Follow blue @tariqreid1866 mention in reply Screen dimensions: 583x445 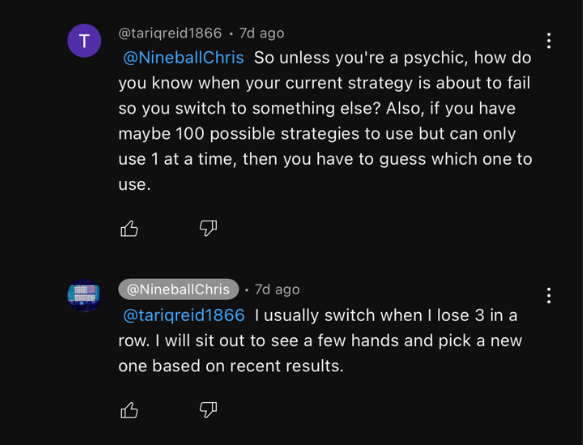tap(184, 315)
